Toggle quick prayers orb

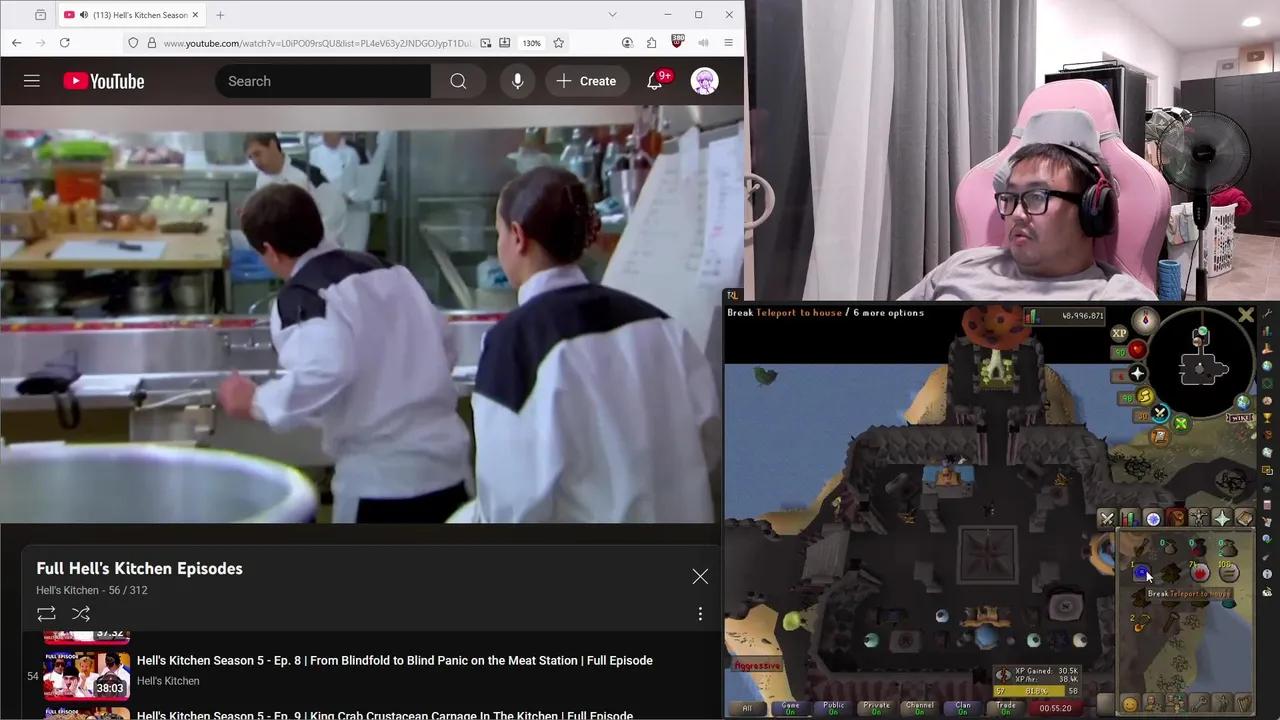click(1138, 374)
